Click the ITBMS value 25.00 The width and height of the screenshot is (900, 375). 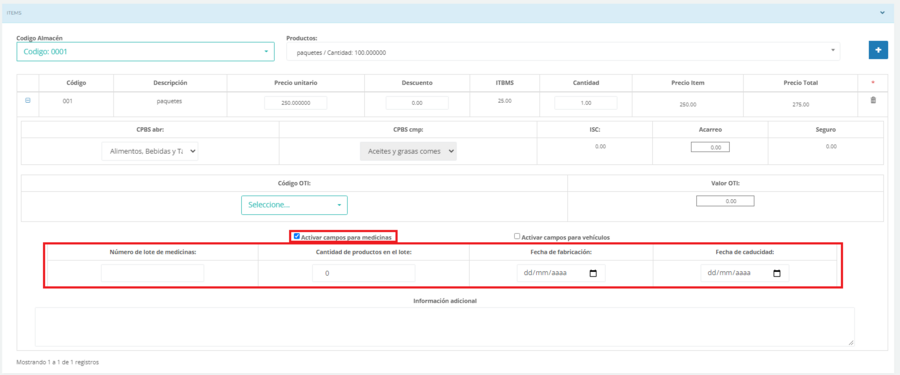click(505, 100)
